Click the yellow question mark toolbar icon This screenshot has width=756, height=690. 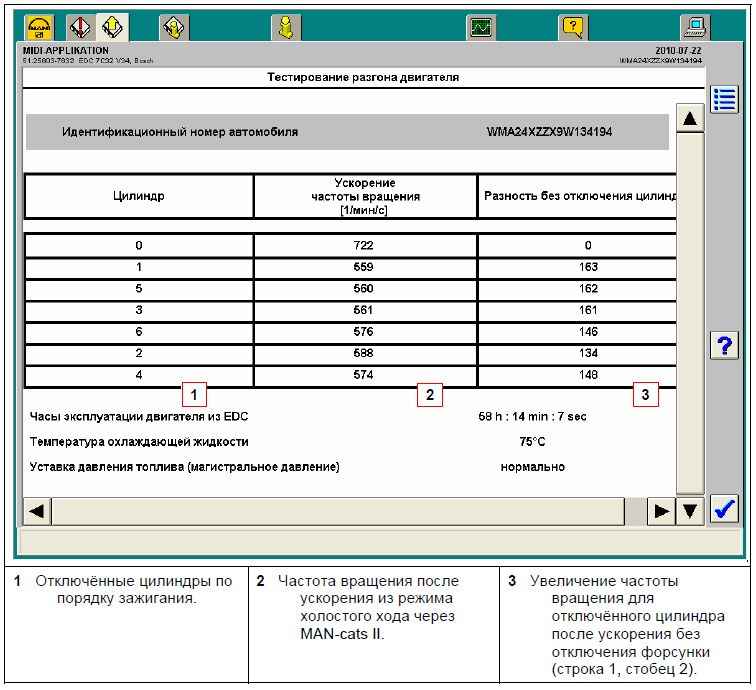pos(574,28)
